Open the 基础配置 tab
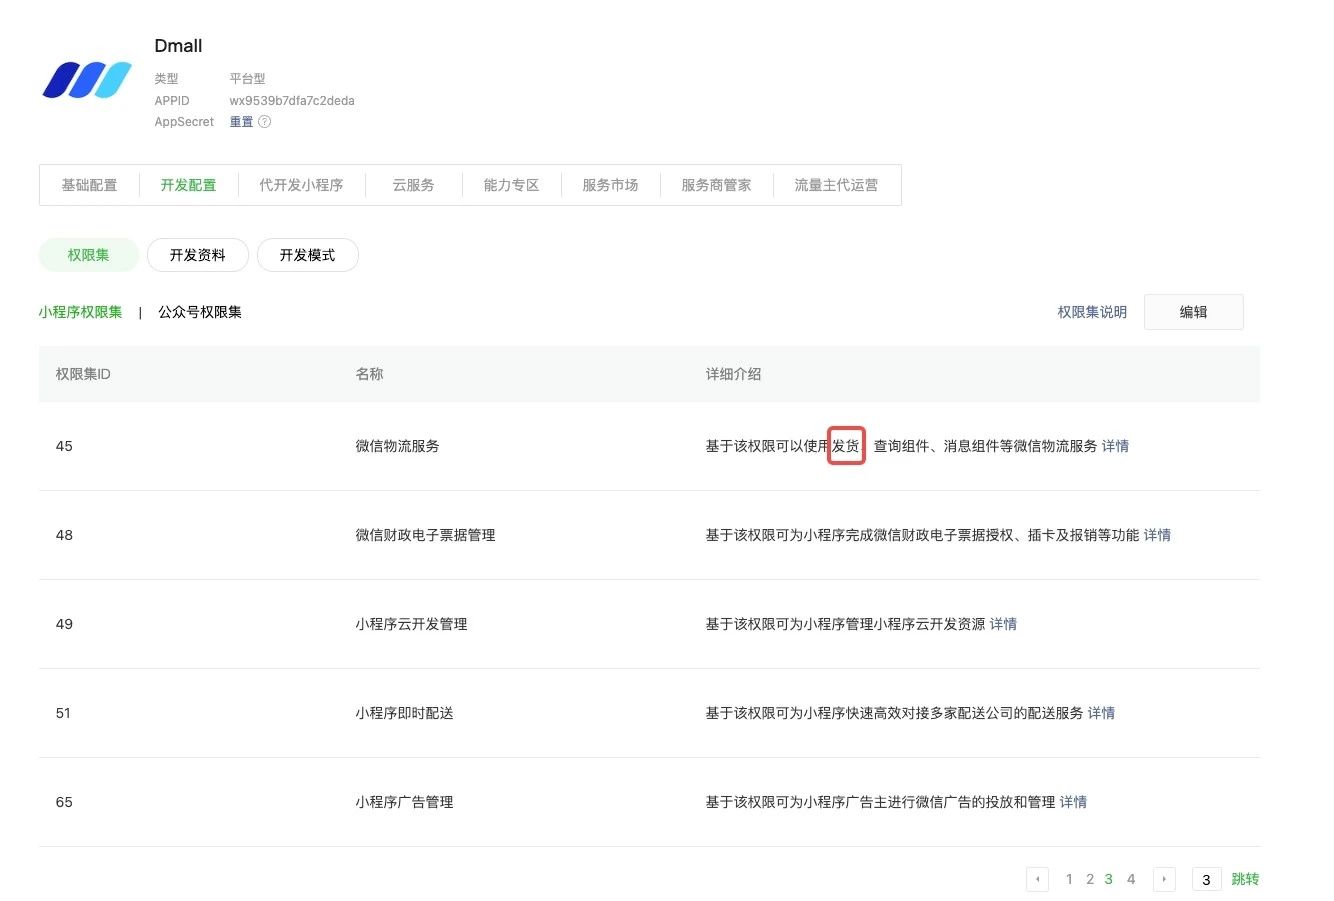Image resolution: width=1334 pixels, height=901 pixels. (89, 185)
